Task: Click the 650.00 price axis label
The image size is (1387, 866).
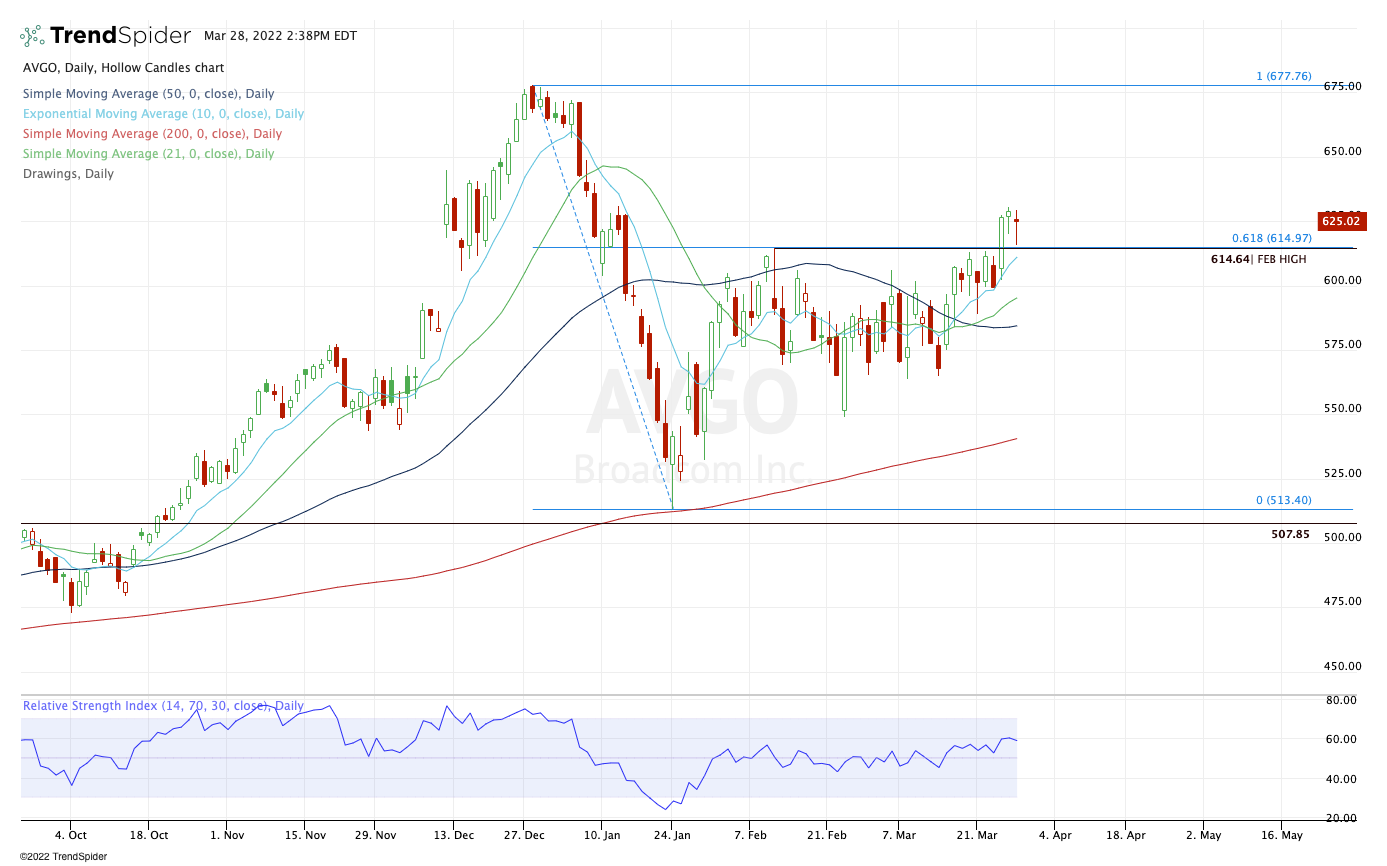Action: tap(1341, 152)
